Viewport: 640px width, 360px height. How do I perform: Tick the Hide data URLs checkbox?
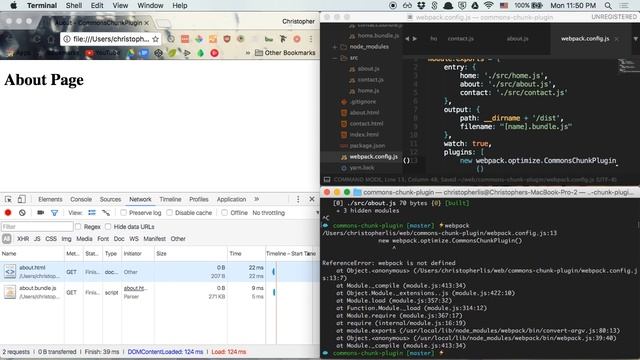[x=108, y=227]
